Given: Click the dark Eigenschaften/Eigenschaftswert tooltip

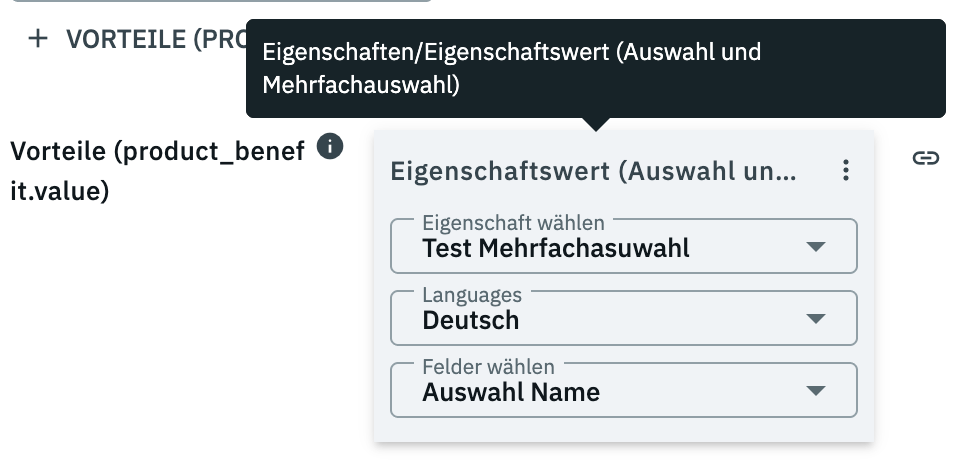Looking at the screenshot, I should (x=595, y=68).
